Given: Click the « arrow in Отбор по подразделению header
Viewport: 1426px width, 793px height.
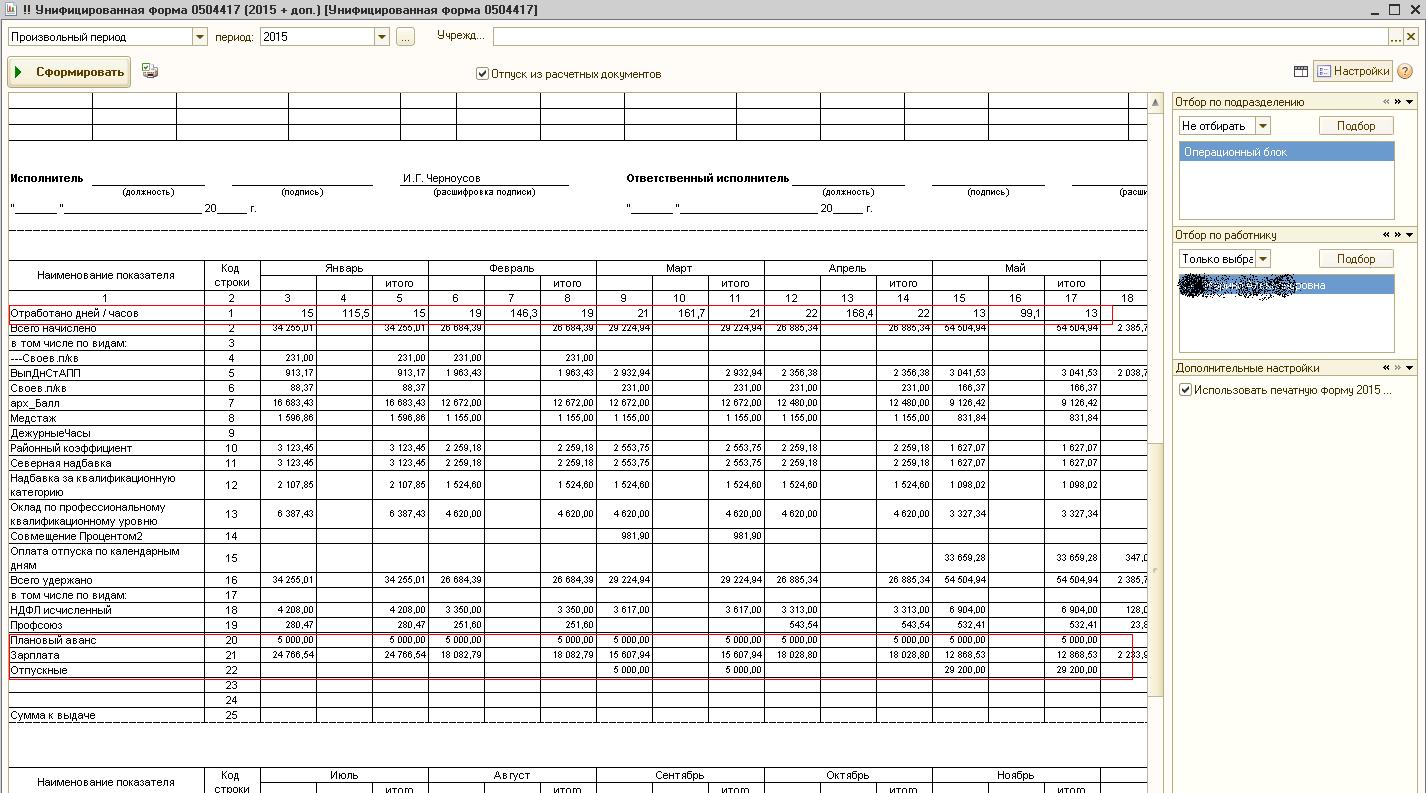Looking at the screenshot, I should pyautogui.click(x=1386, y=102).
